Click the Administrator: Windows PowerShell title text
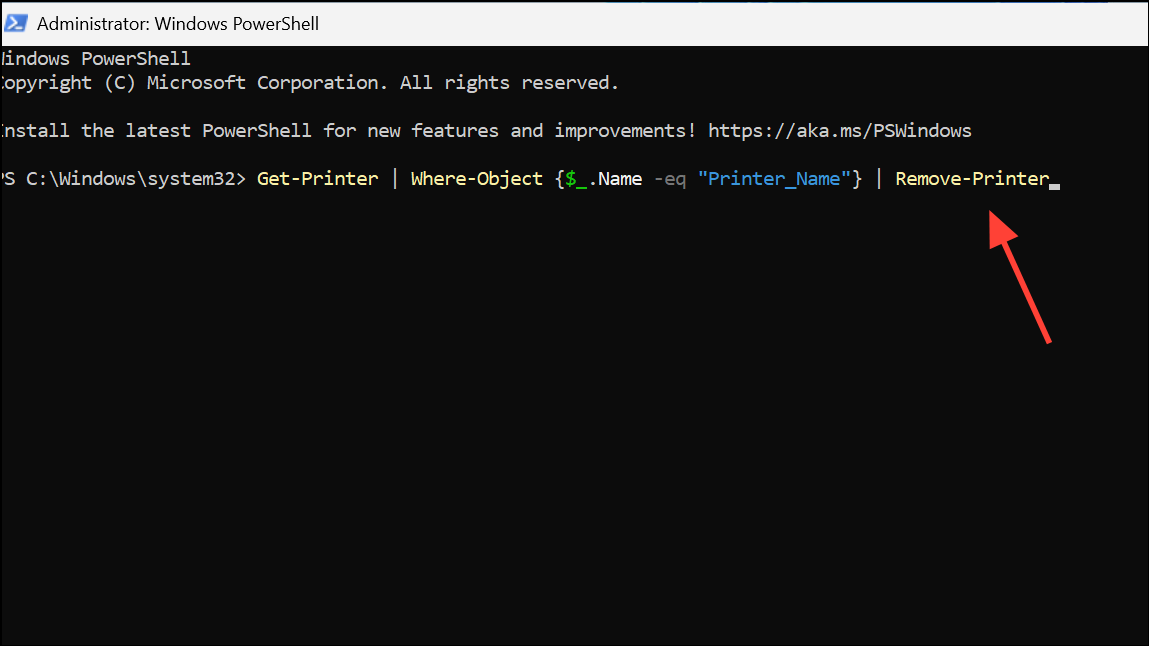1149x646 pixels. (x=178, y=23)
